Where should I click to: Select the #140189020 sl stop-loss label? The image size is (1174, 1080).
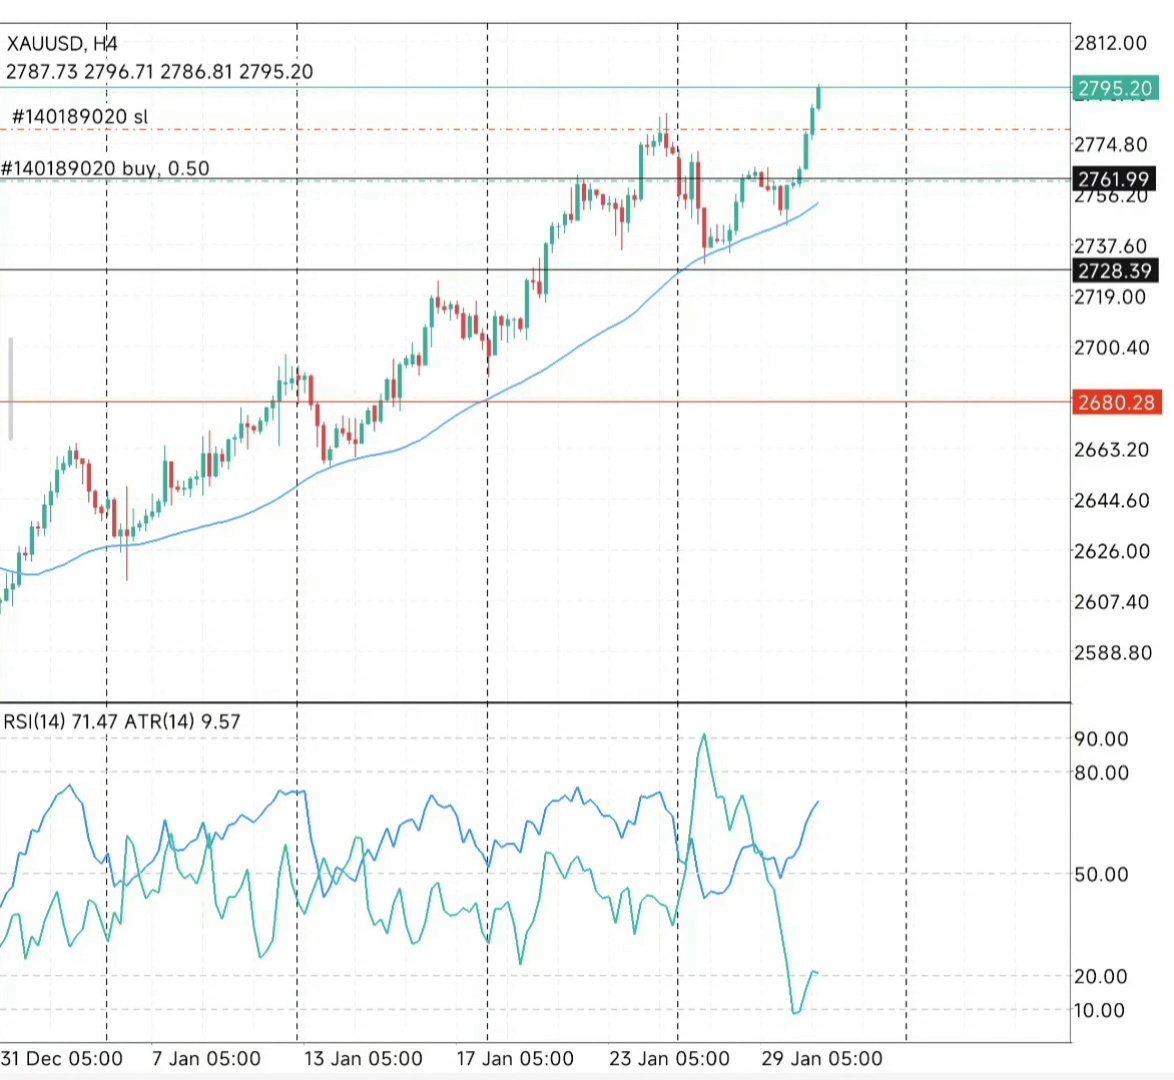tap(79, 117)
